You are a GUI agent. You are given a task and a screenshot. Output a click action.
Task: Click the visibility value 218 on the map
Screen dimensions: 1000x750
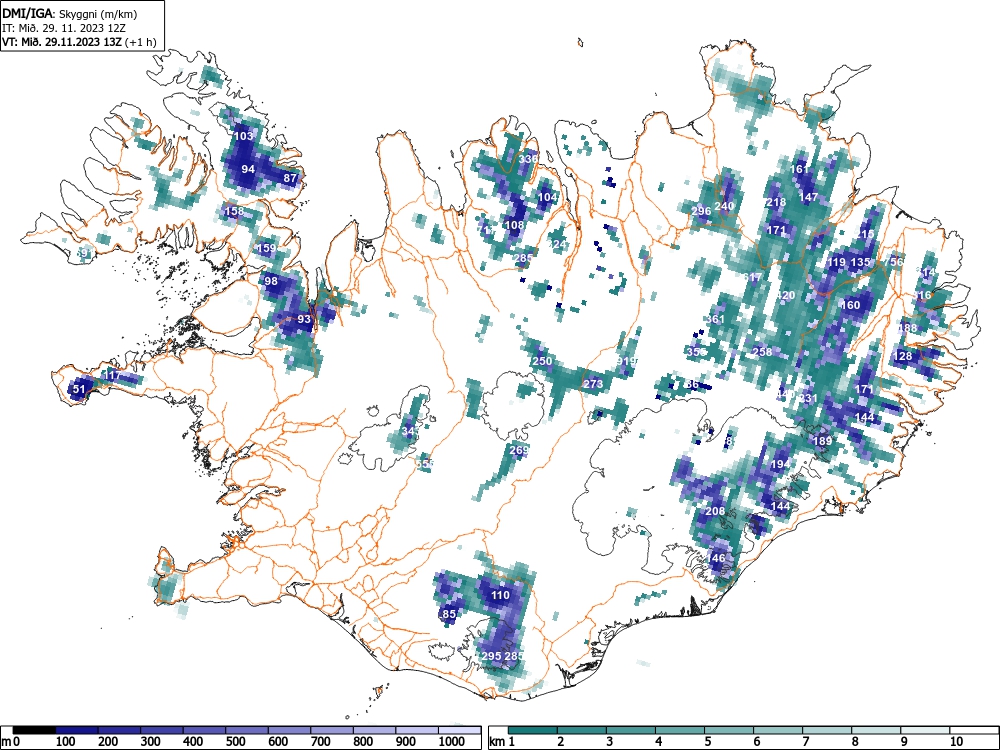point(776,202)
